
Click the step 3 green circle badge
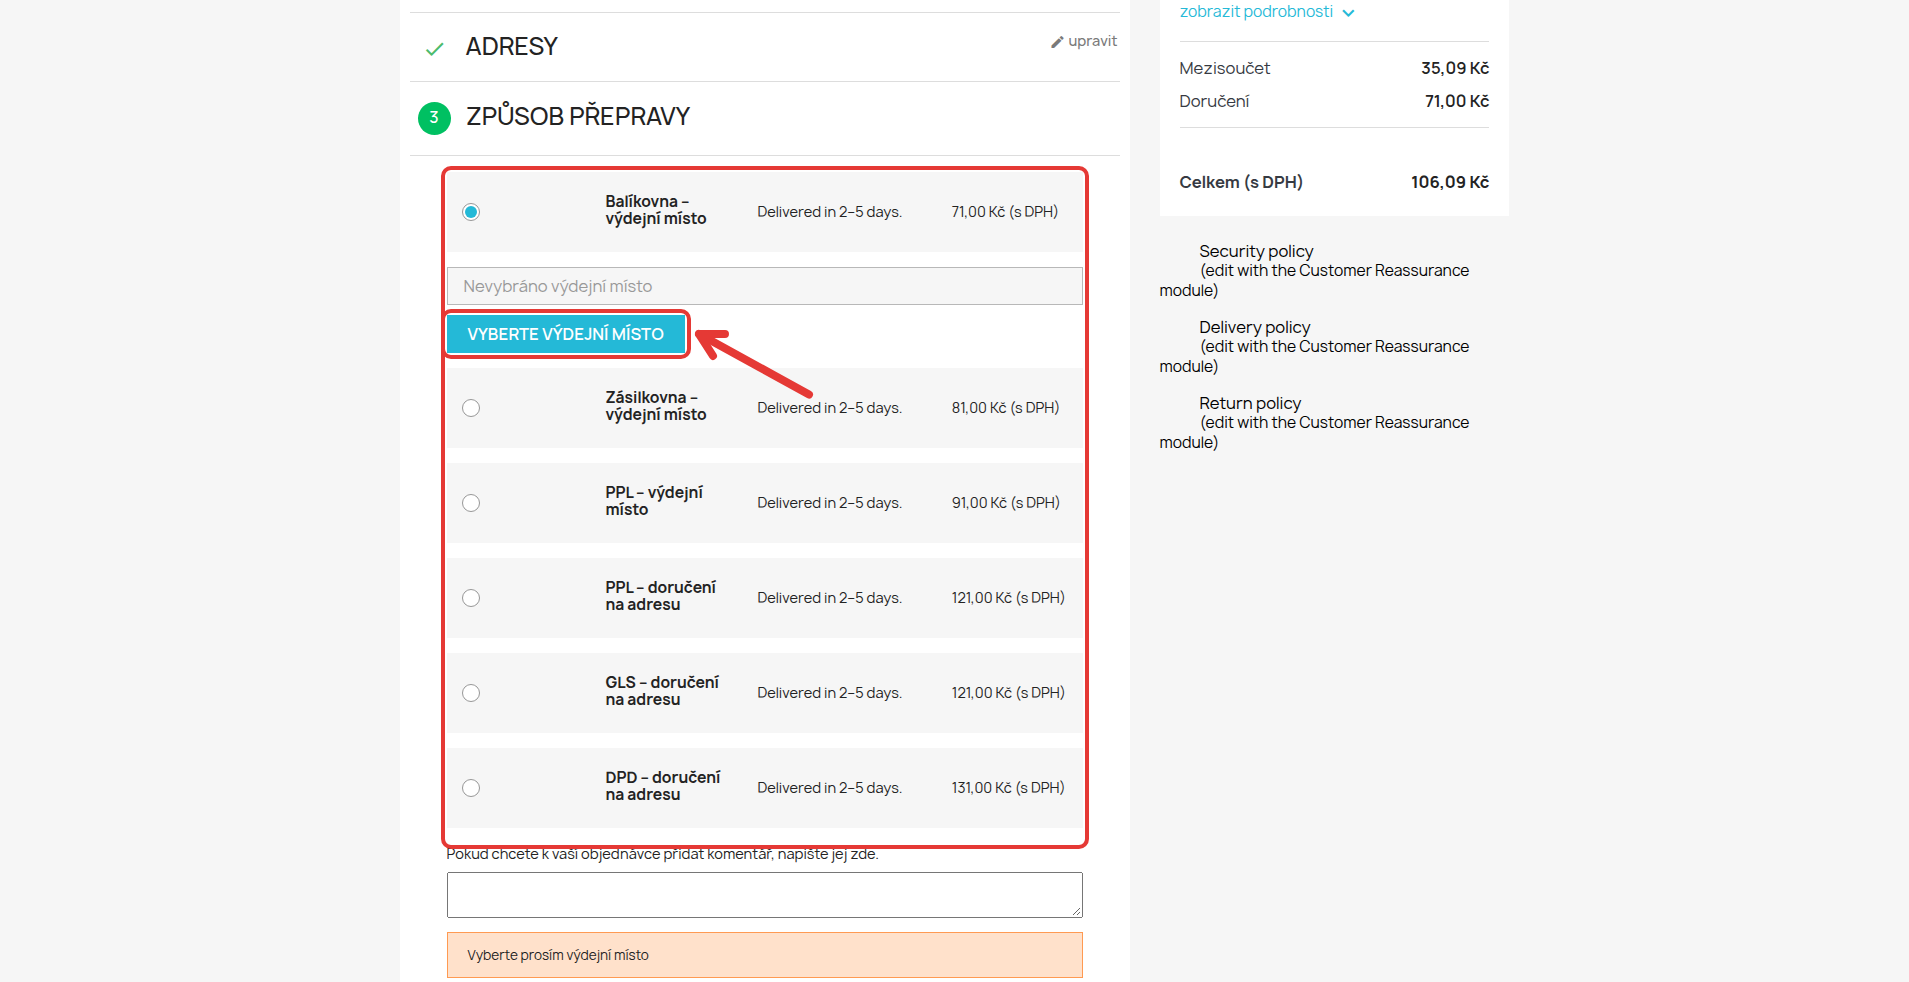[434, 118]
